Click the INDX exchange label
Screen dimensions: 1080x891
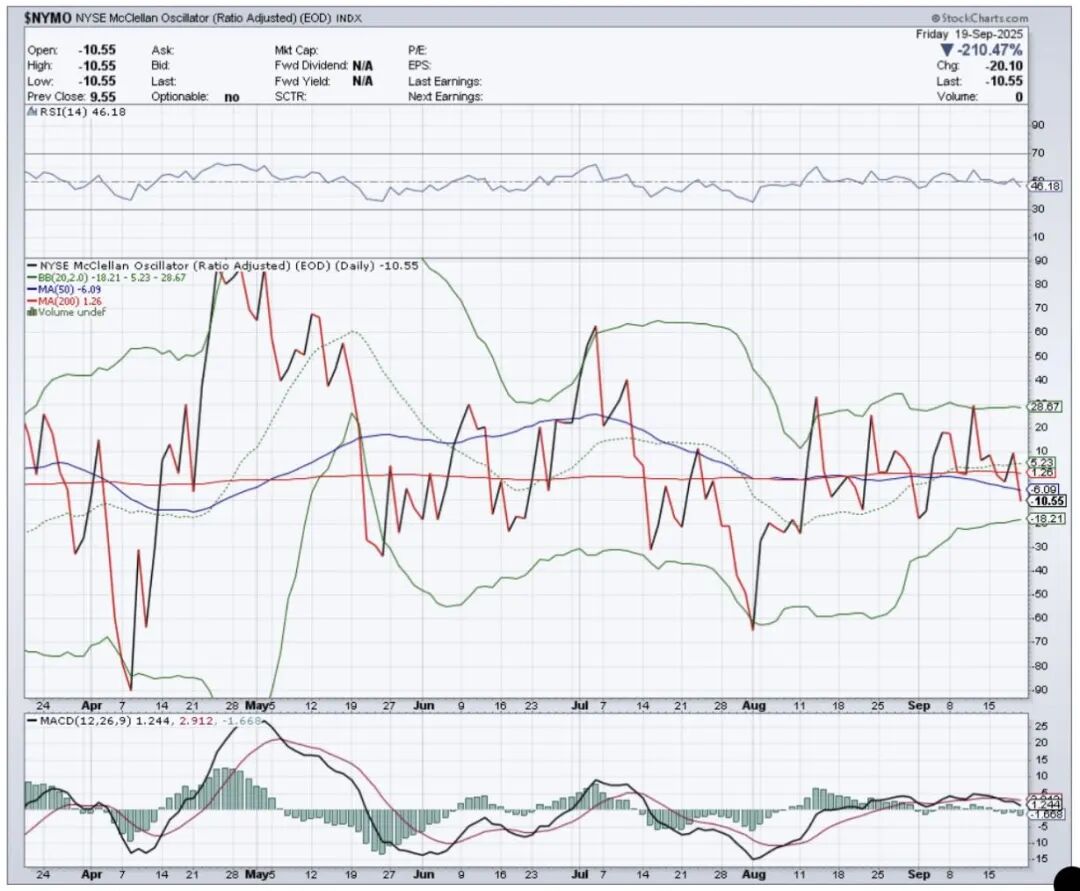[349, 19]
